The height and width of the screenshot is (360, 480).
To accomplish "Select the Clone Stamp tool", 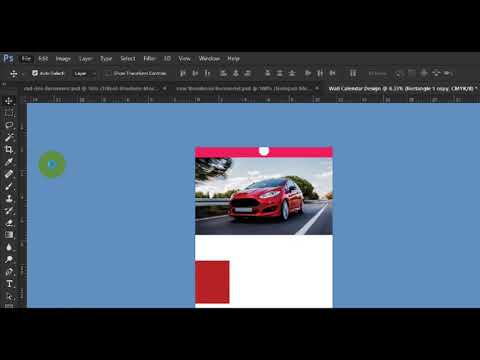I will (9, 198).
